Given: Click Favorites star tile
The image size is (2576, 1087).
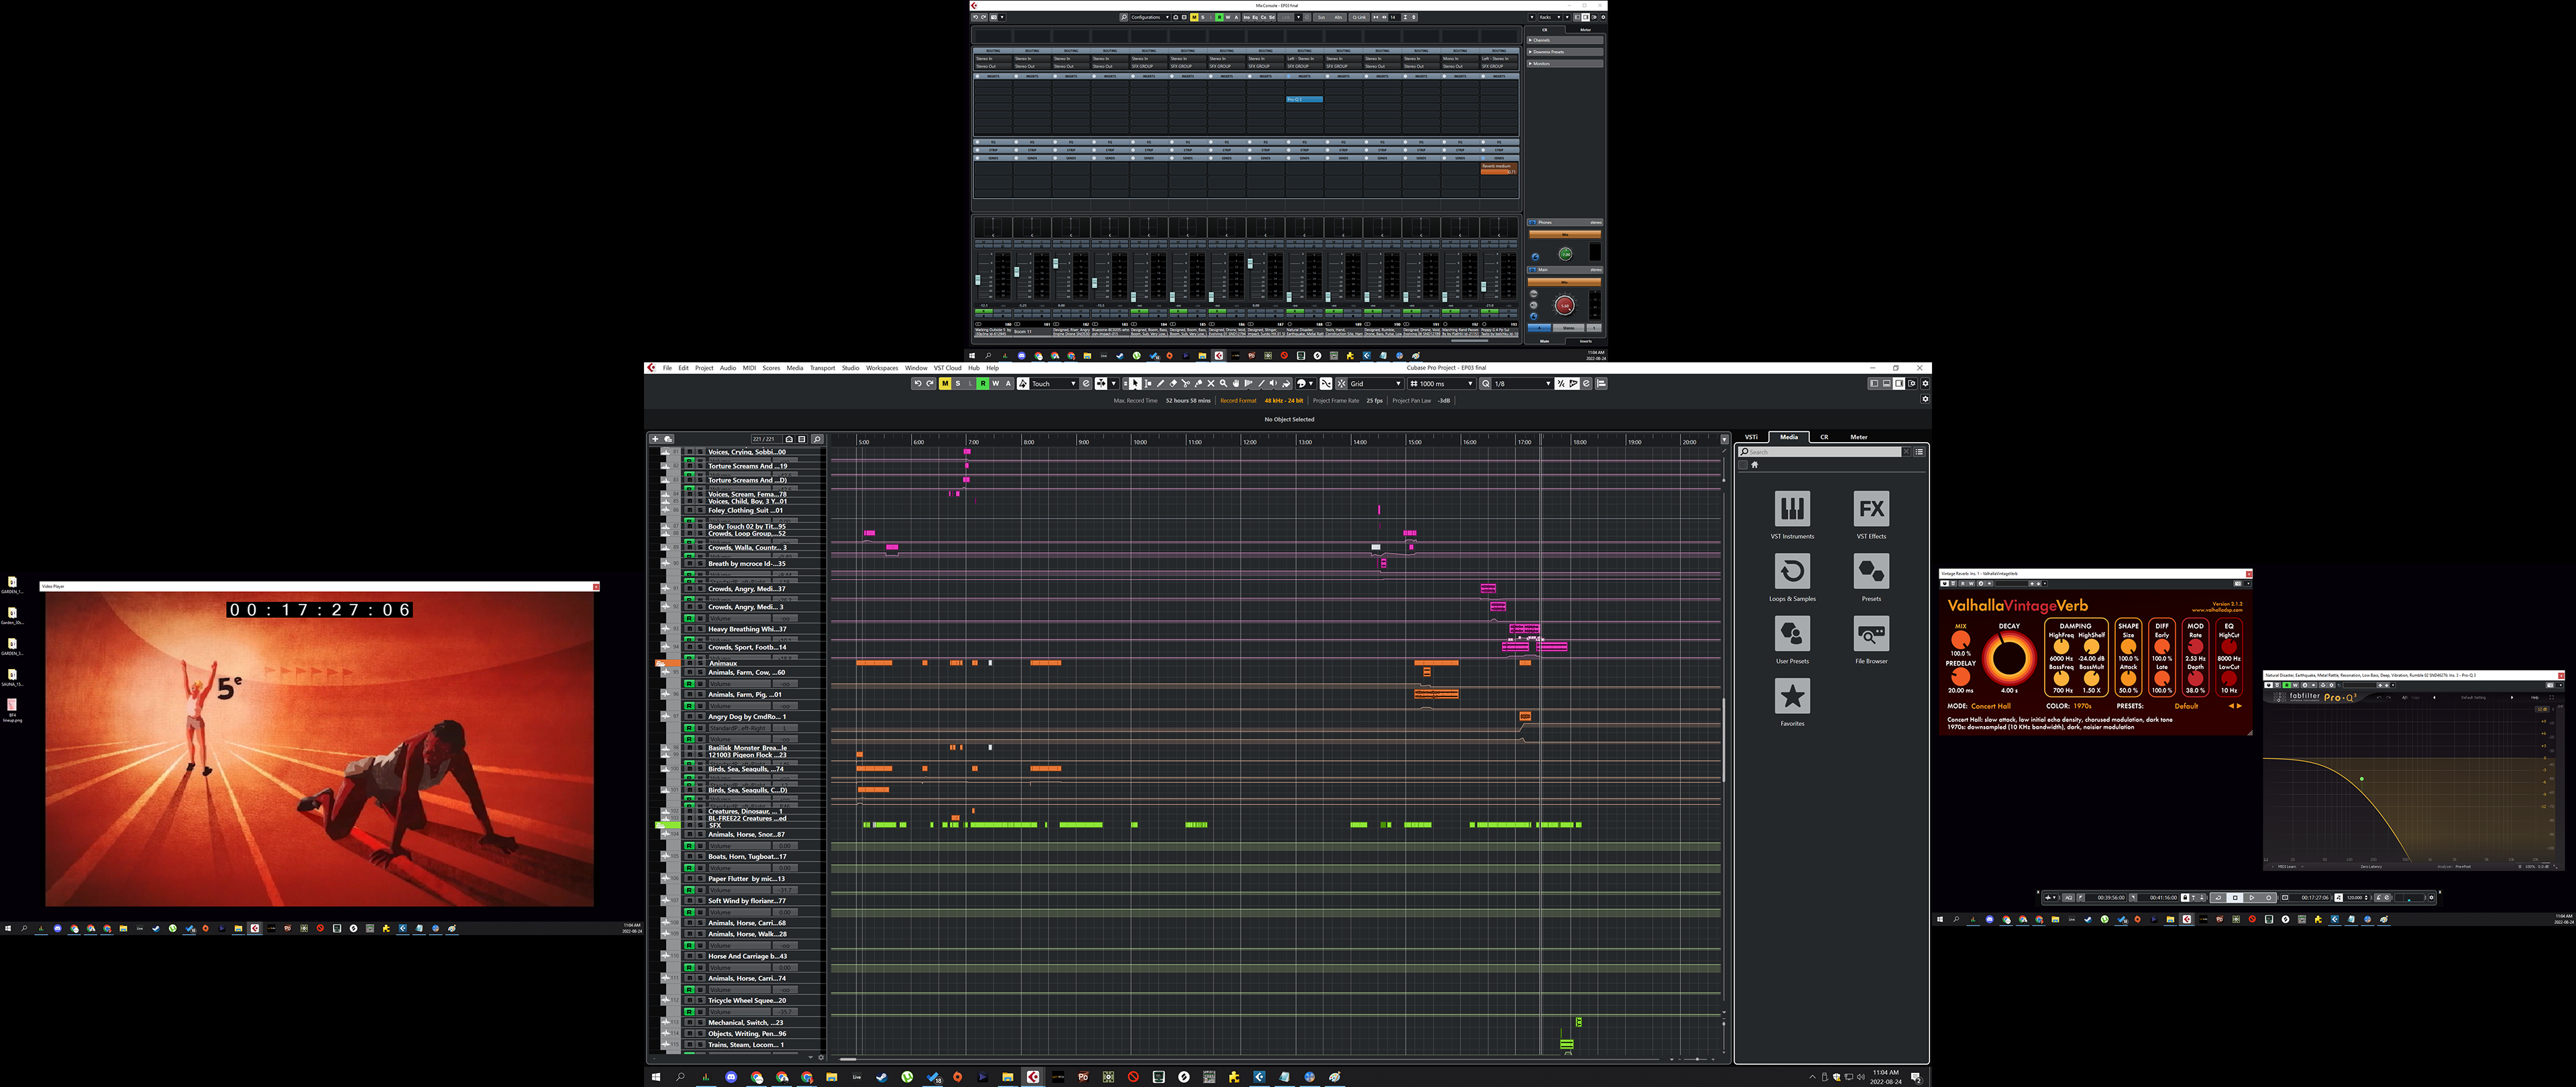Looking at the screenshot, I should coord(1792,696).
